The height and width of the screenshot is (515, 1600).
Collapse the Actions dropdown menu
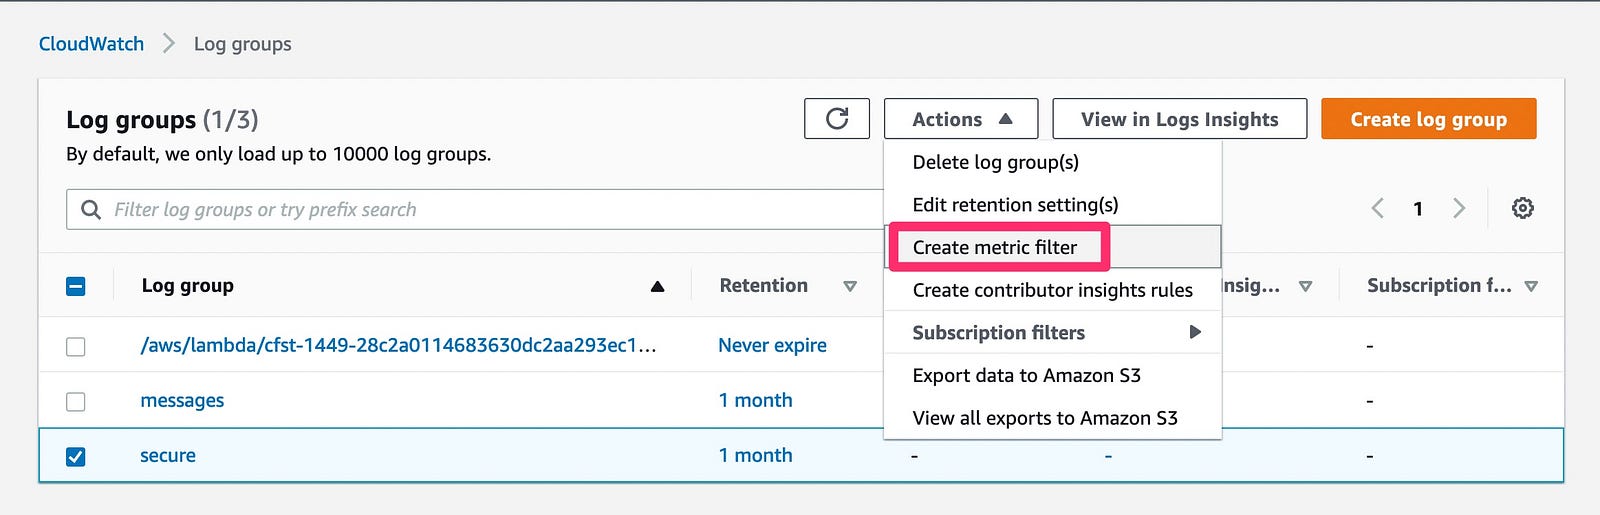click(960, 119)
